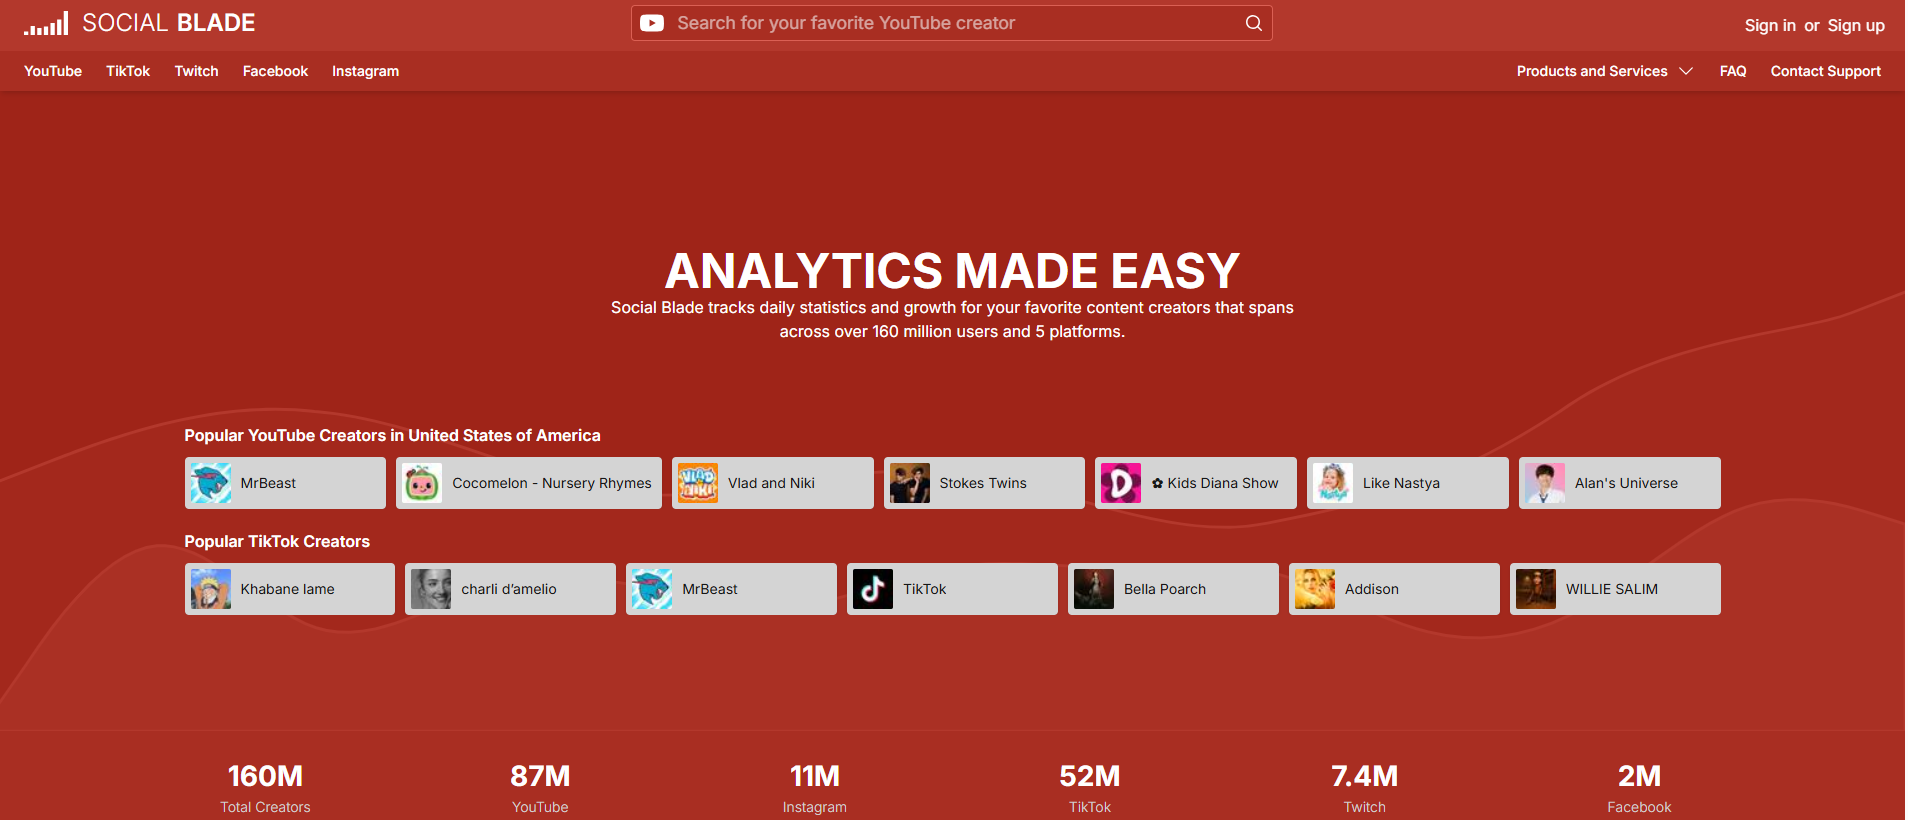Open the Khabane lame TikTok card
Screen dimensions: 1908x820
(x=290, y=589)
